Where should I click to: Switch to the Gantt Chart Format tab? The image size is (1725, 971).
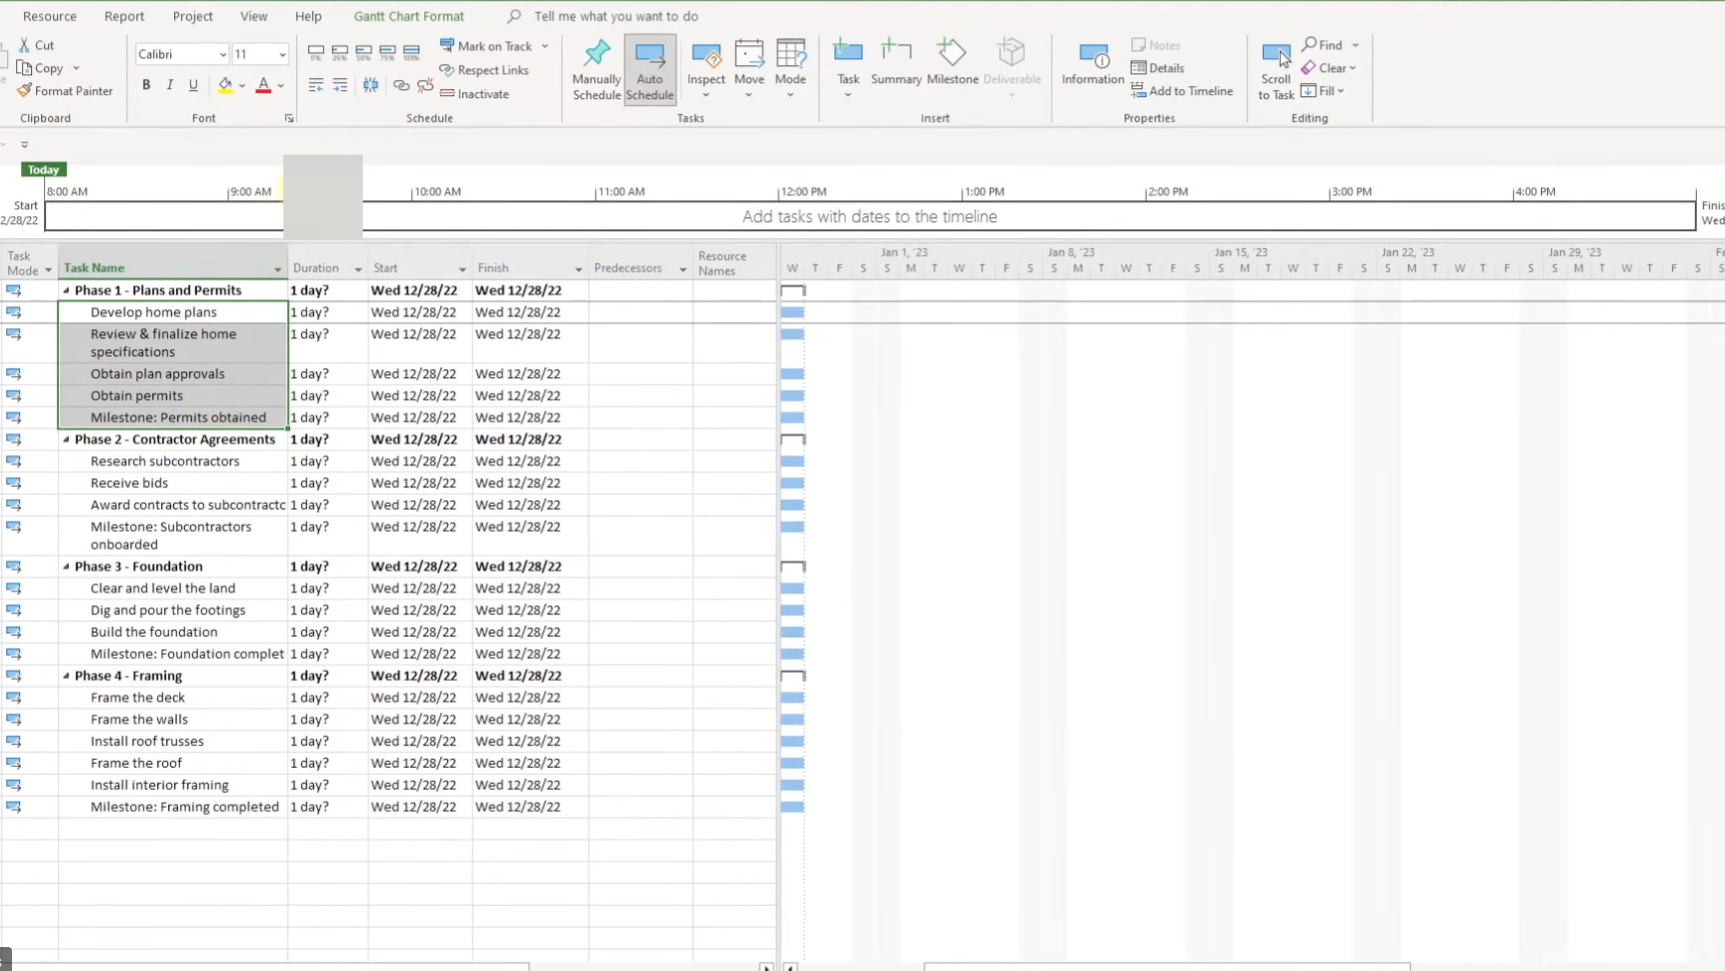coord(408,16)
